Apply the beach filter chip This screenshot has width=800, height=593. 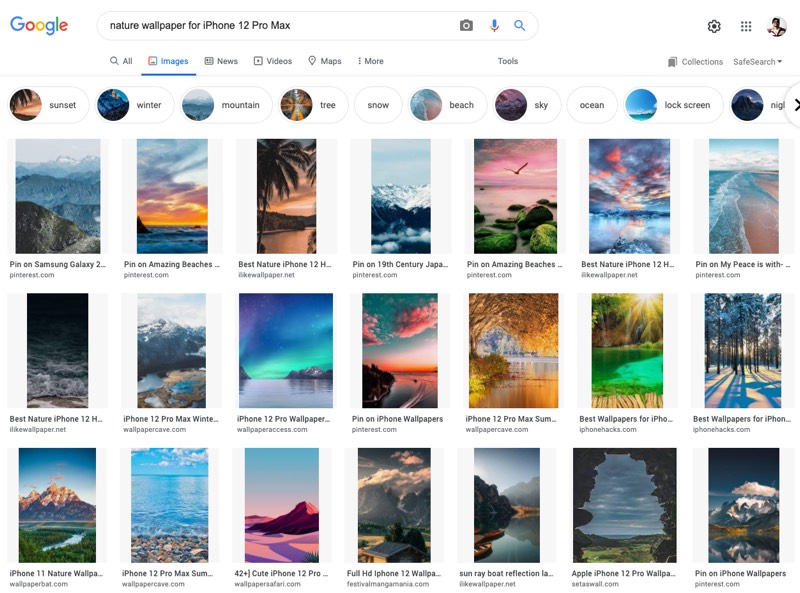(447, 105)
